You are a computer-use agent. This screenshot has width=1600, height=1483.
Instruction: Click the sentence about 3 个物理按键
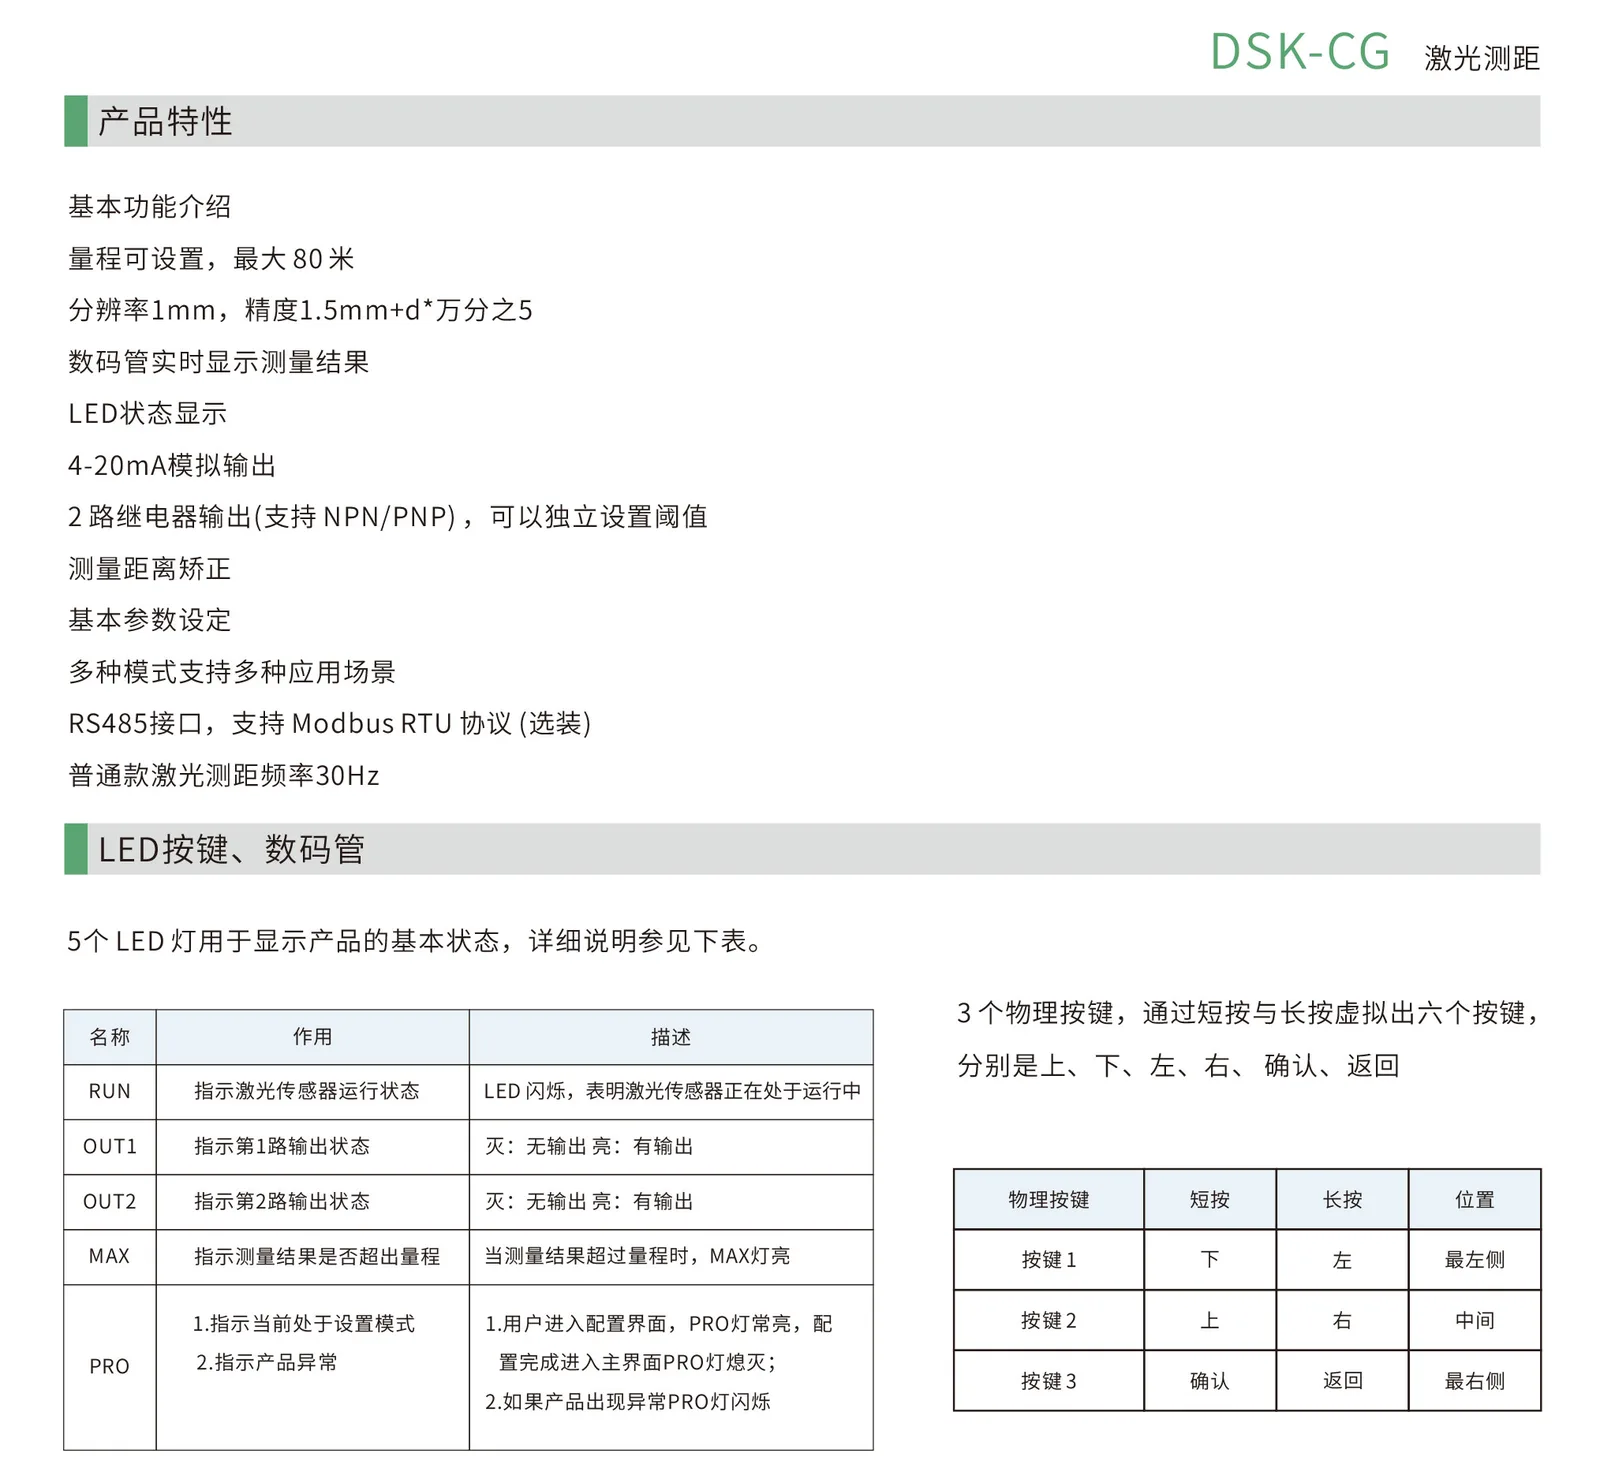point(1248,1013)
